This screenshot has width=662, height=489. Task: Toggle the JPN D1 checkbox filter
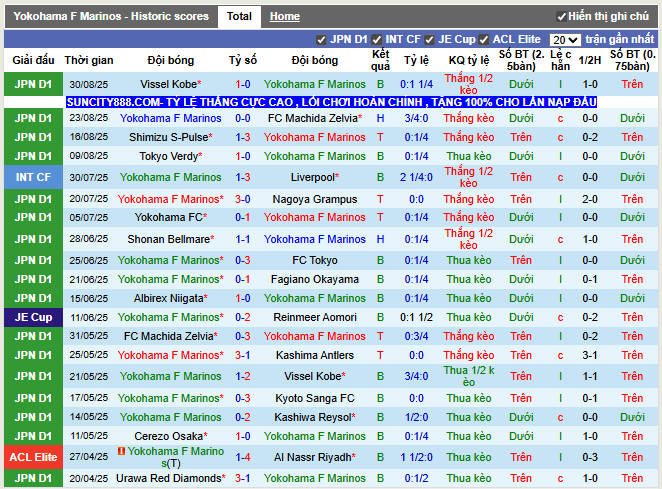(x=321, y=40)
